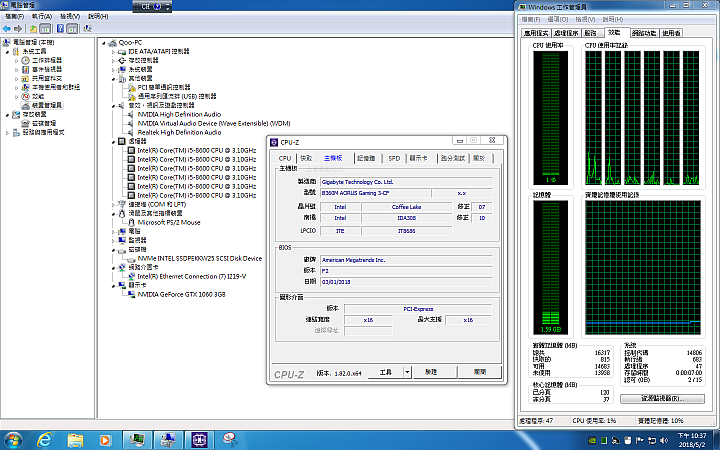Click warning icon of PCI simple communications controller

click(x=132, y=87)
